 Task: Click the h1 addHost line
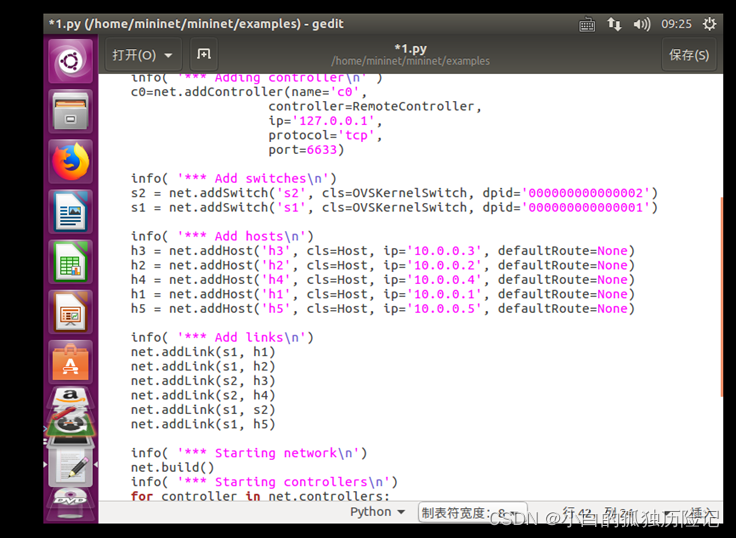click(383, 295)
